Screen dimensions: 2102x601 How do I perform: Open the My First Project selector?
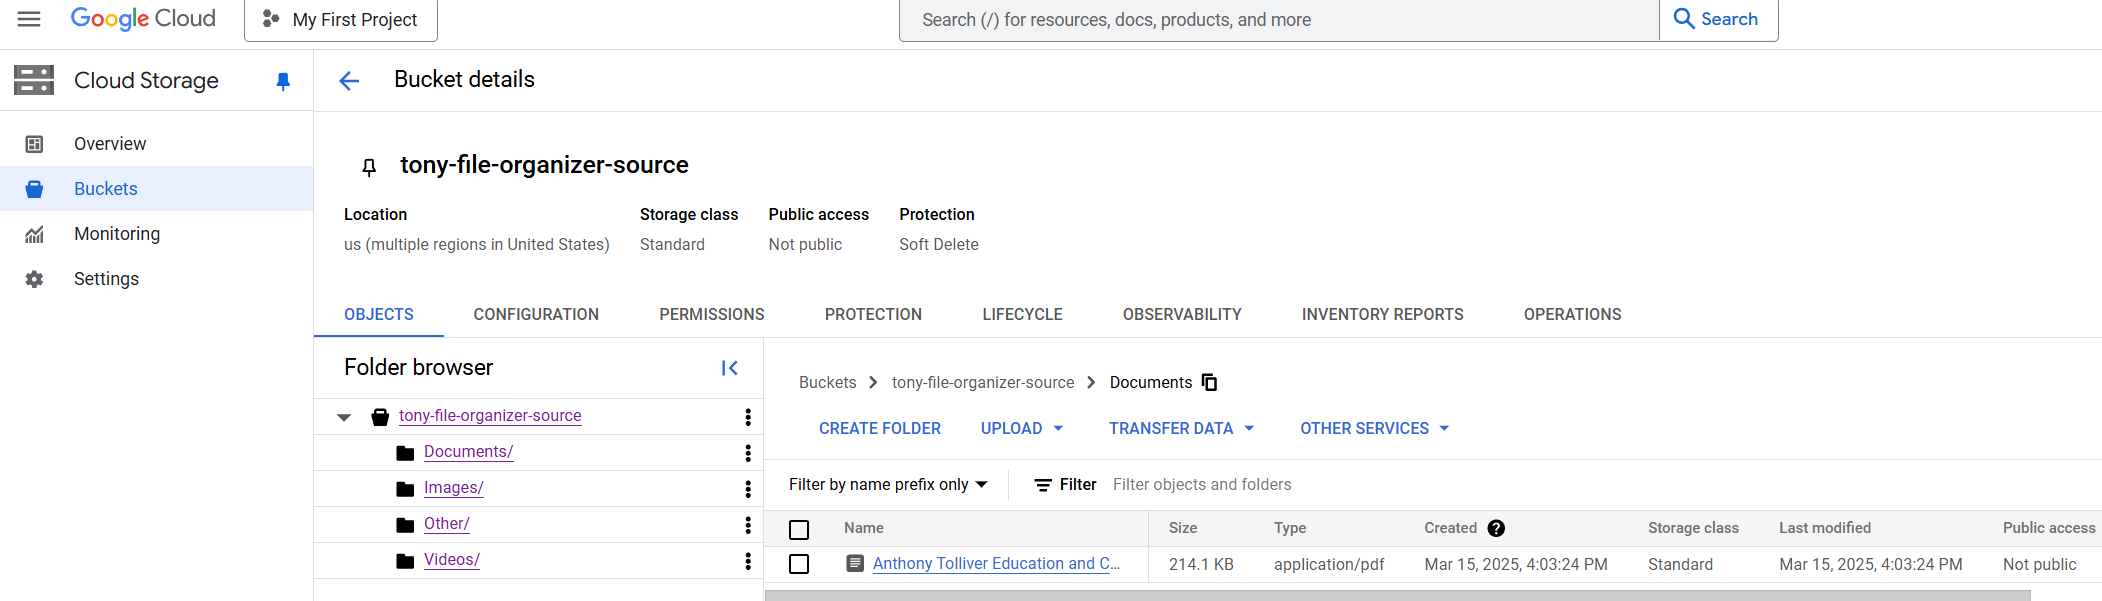click(x=341, y=20)
